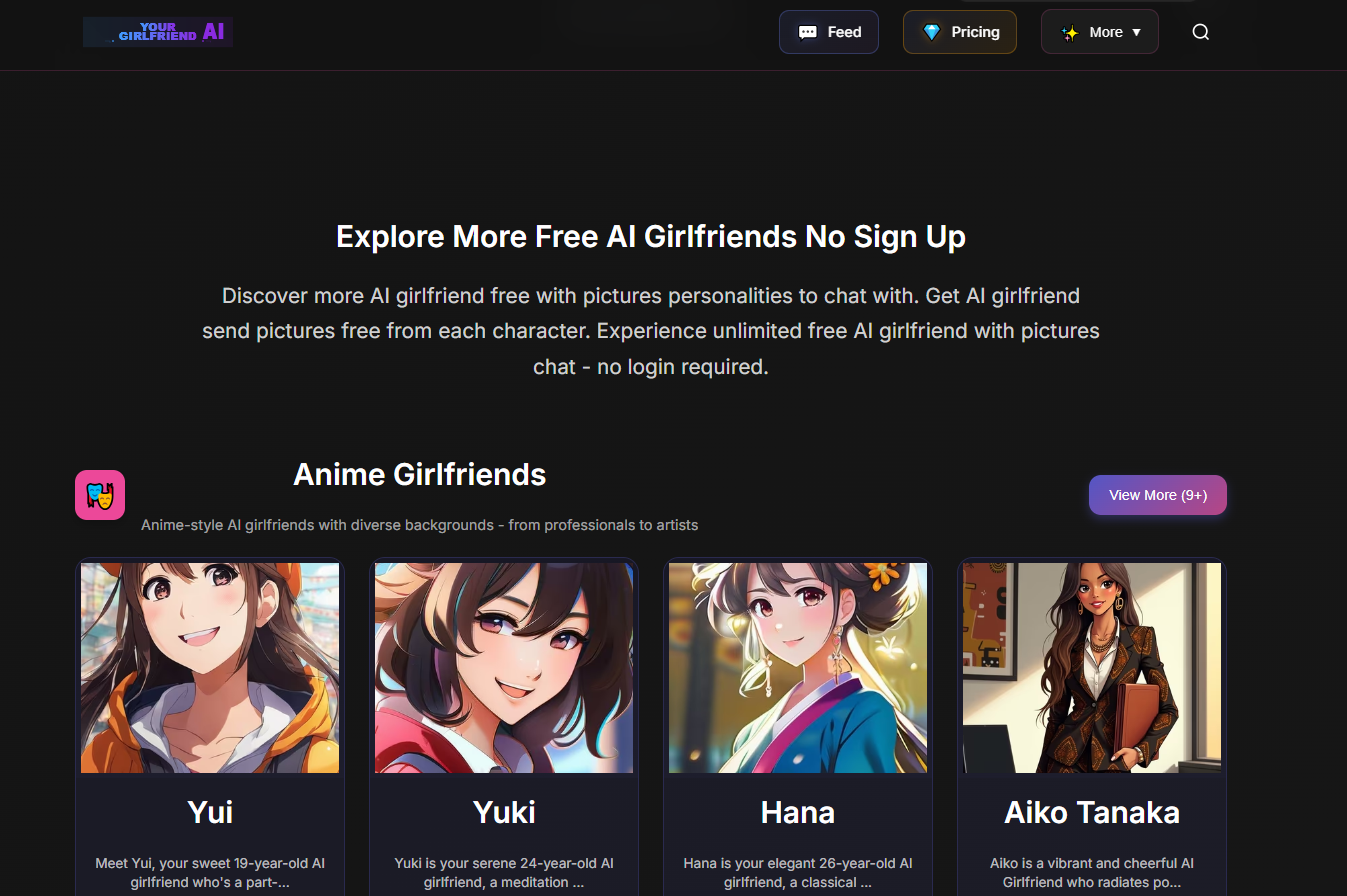Click the Yui name title
This screenshot has width=1347, height=896.
coord(210,812)
